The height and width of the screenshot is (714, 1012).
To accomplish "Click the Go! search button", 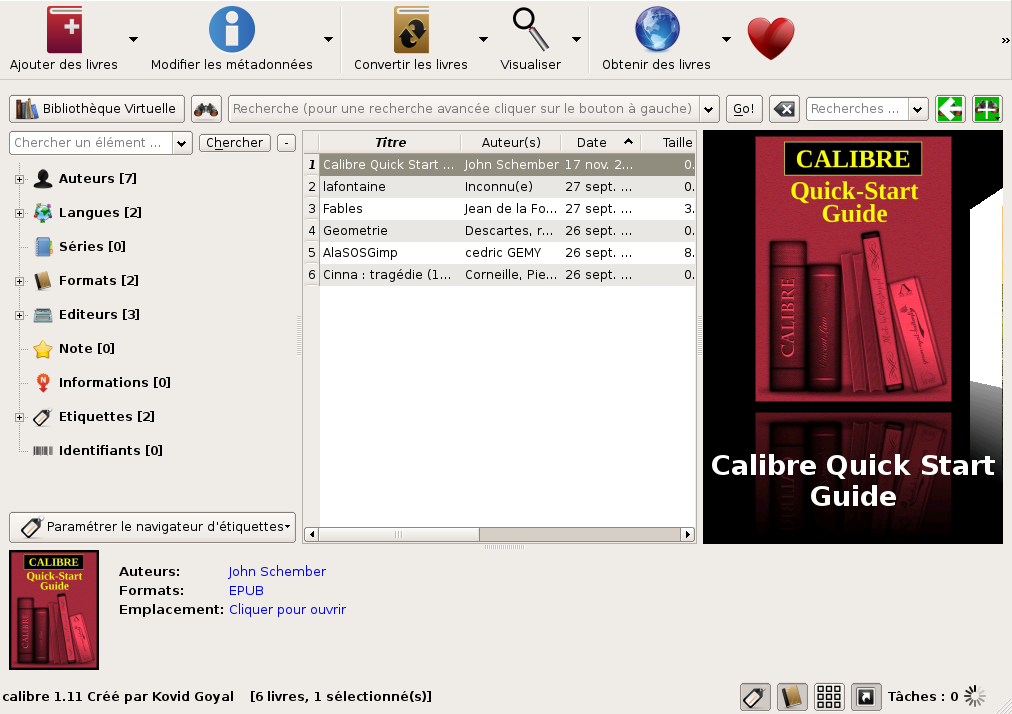I will [744, 108].
